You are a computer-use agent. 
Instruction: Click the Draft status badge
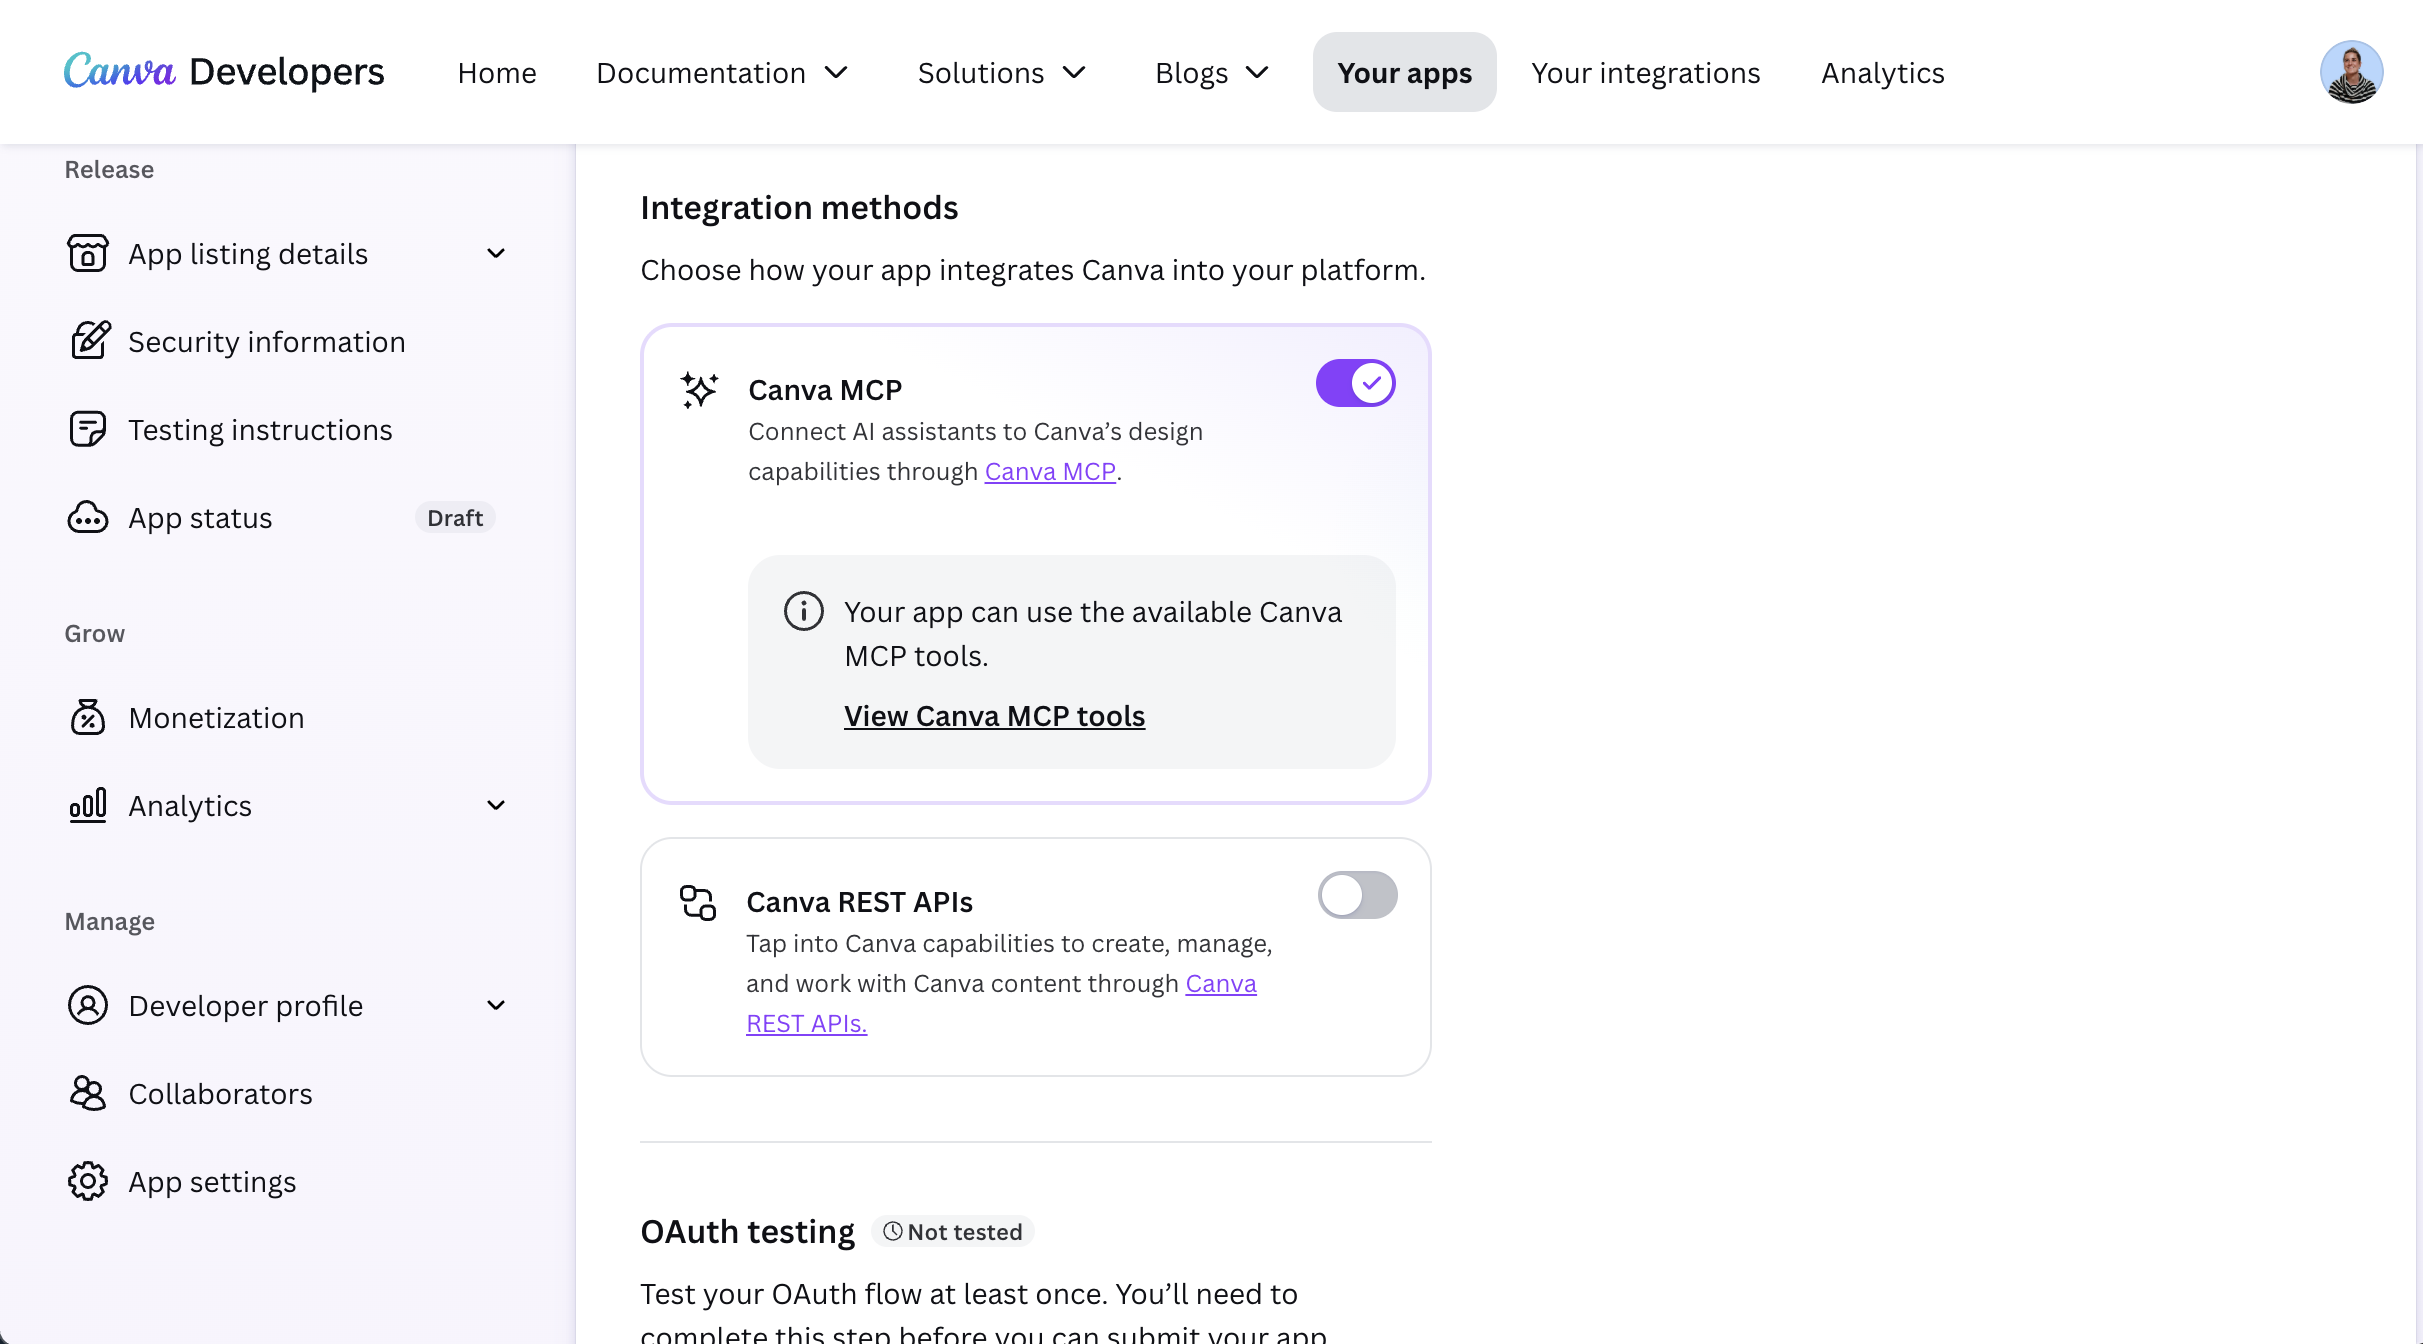pos(454,518)
